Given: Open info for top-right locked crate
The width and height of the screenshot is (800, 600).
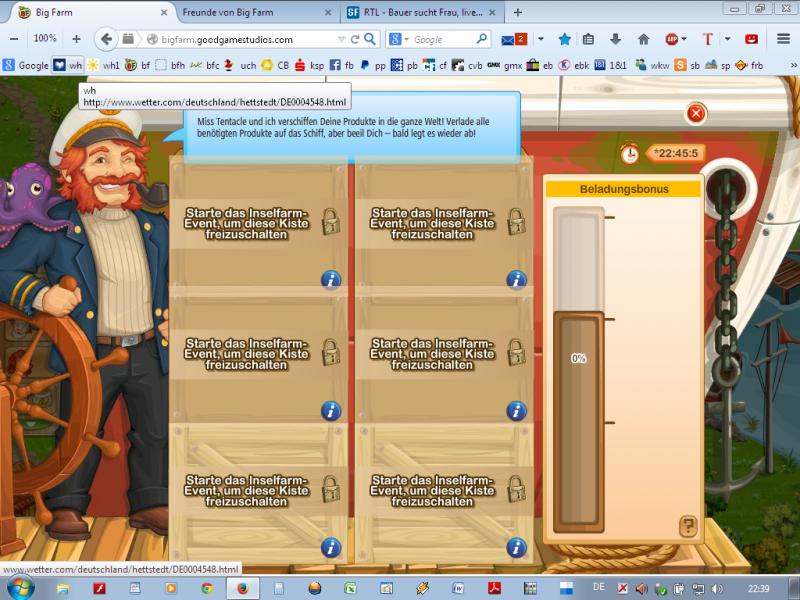Looking at the screenshot, I should pyautogui.click(x=516, y=280).
